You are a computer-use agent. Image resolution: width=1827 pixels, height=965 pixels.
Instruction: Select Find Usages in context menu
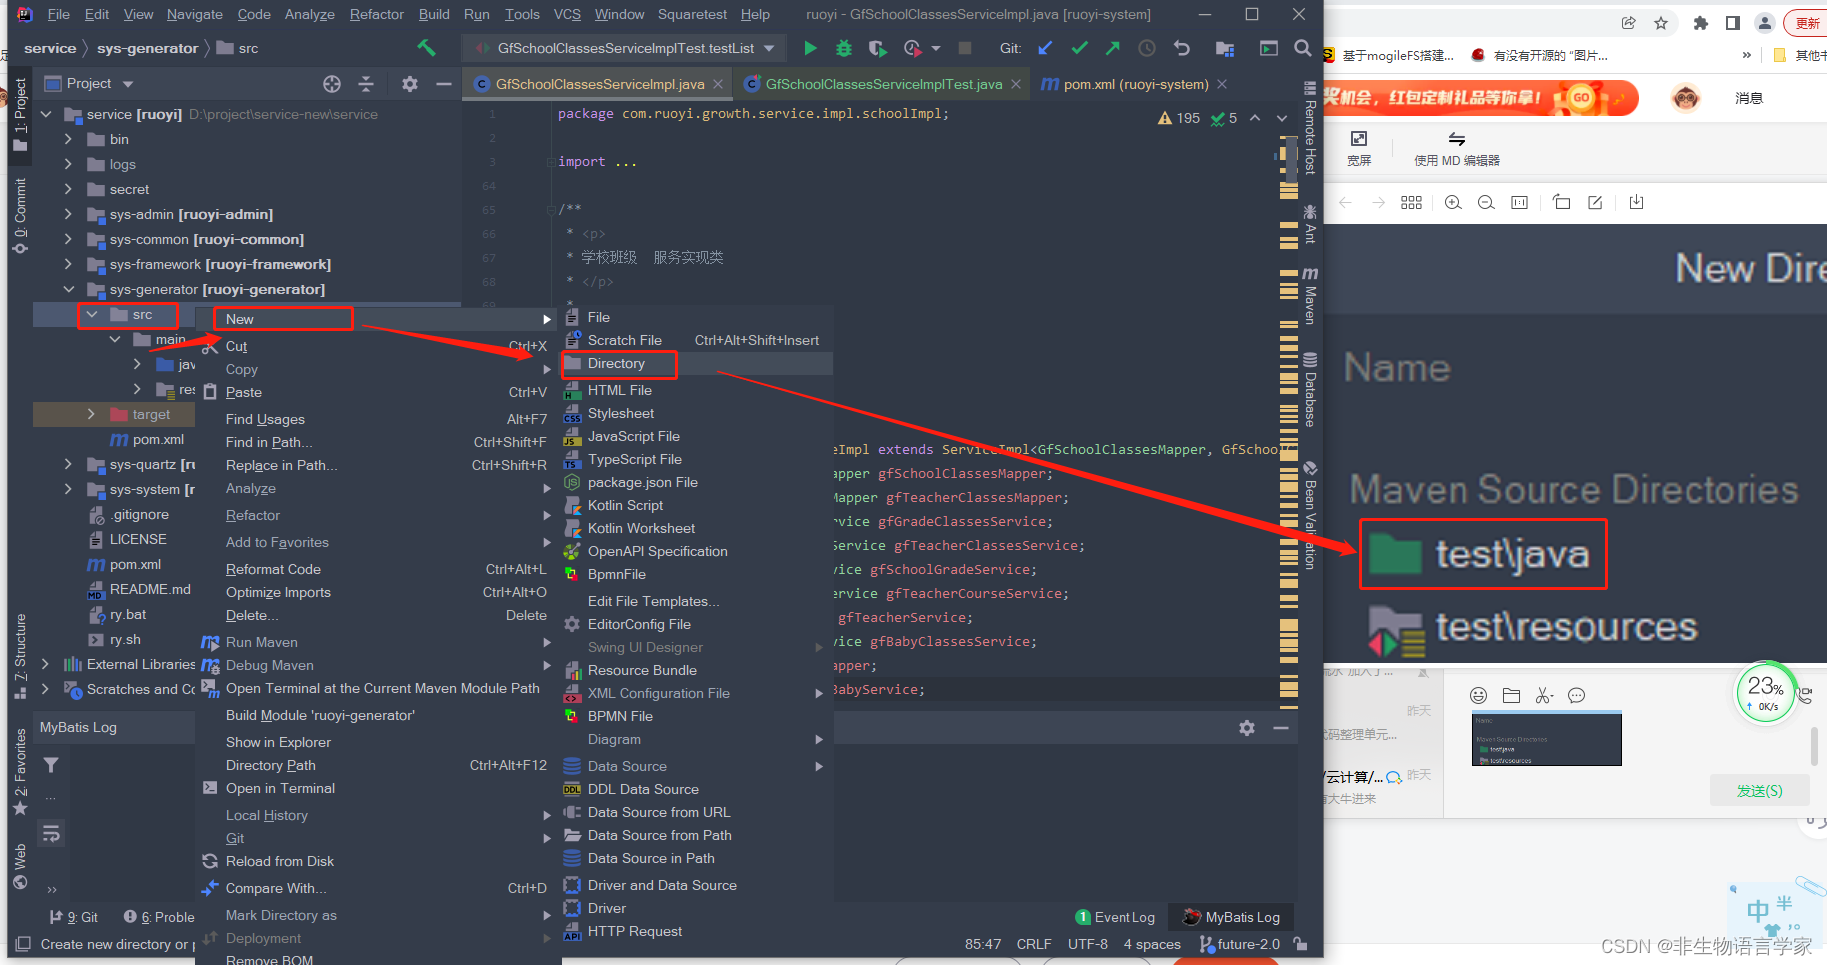265,419
